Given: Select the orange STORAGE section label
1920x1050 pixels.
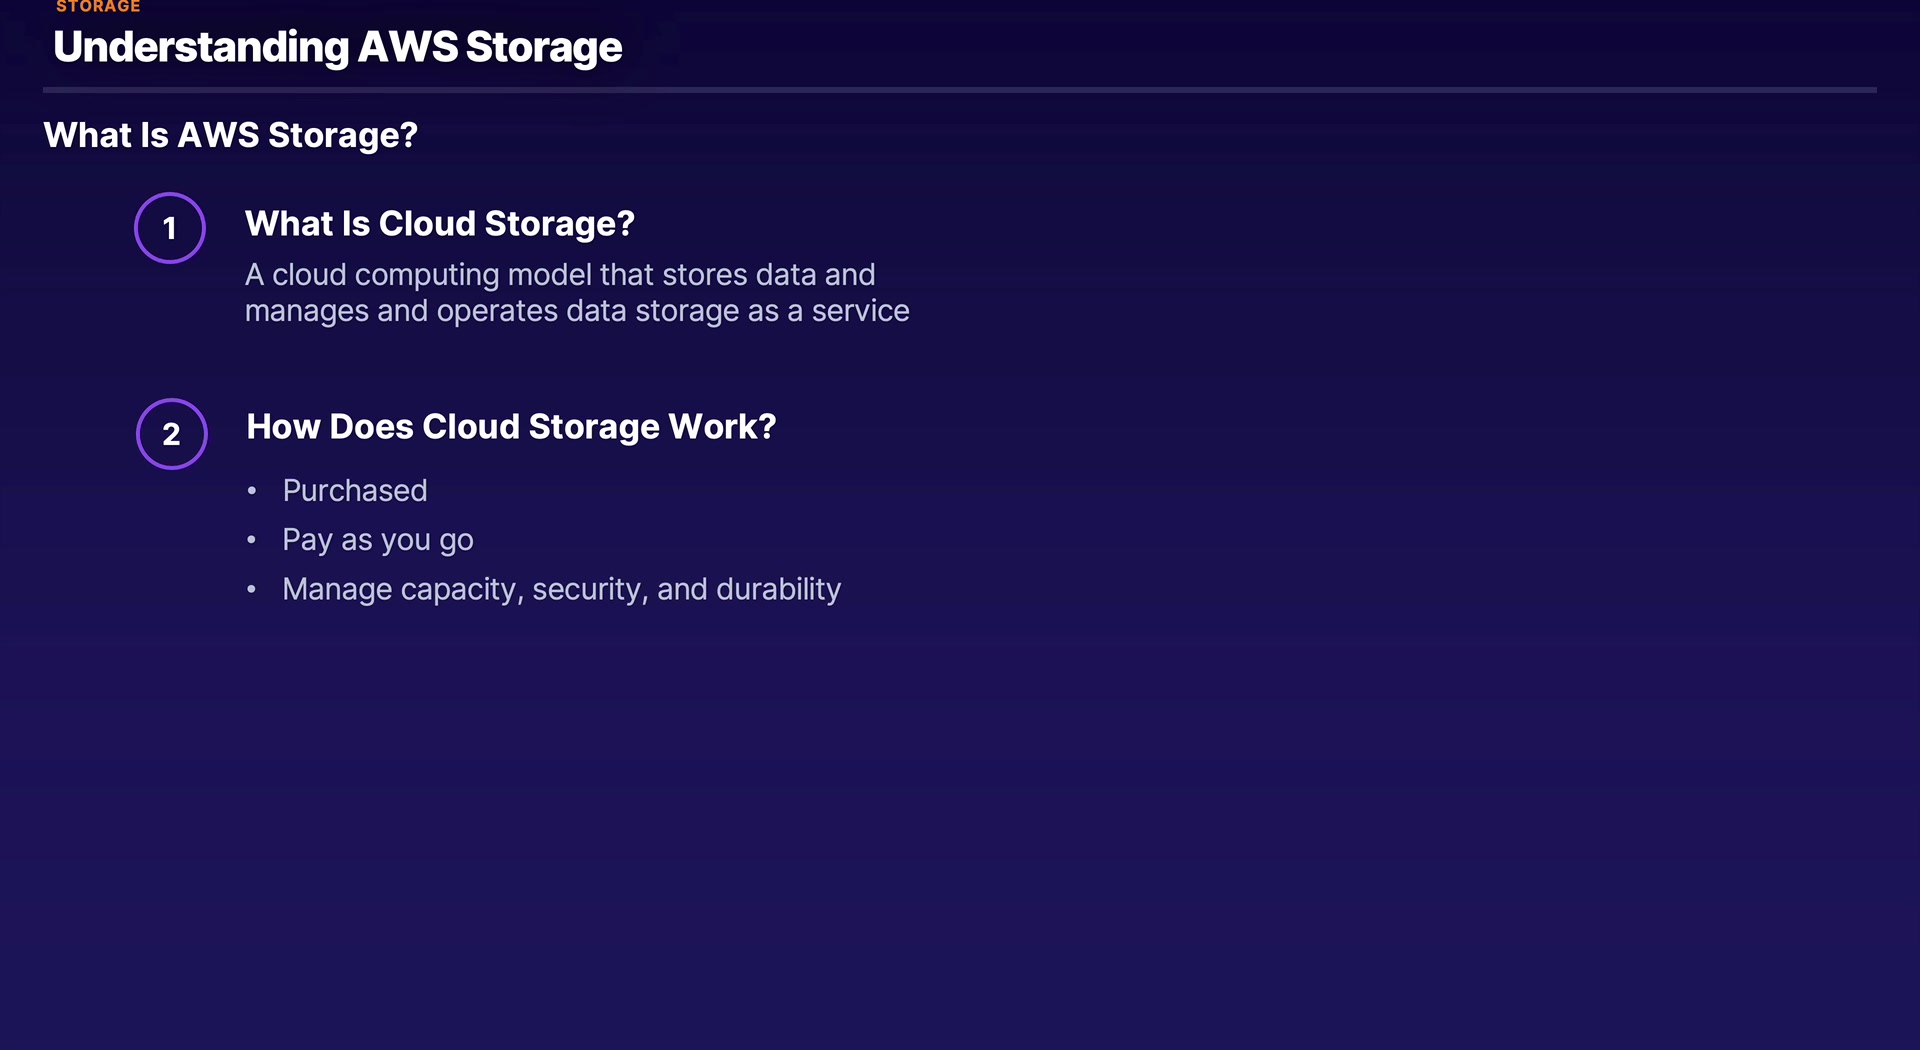Looking at the screenshot, I should 98,7.
